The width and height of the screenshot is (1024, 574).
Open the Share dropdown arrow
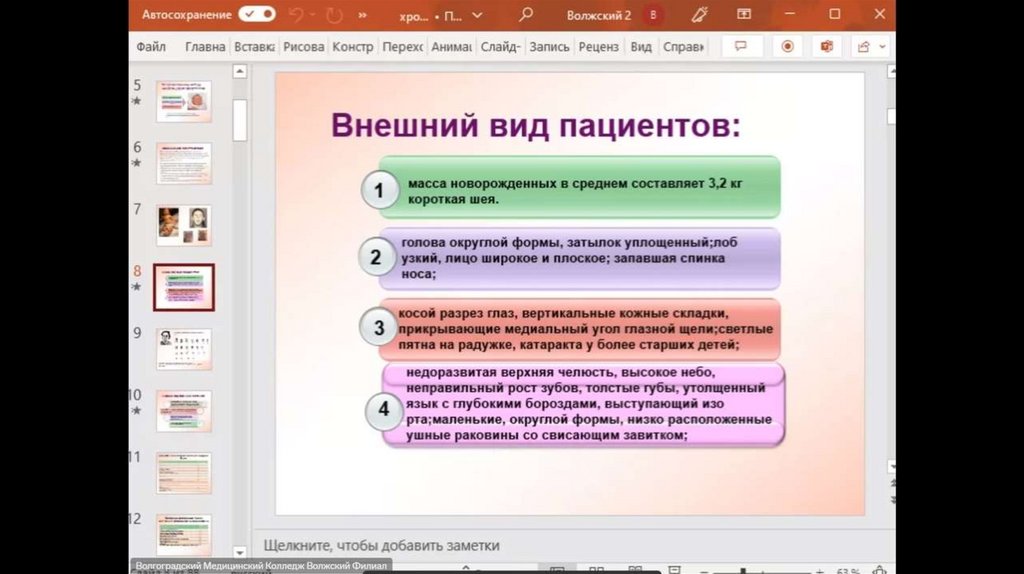[882, 46]
